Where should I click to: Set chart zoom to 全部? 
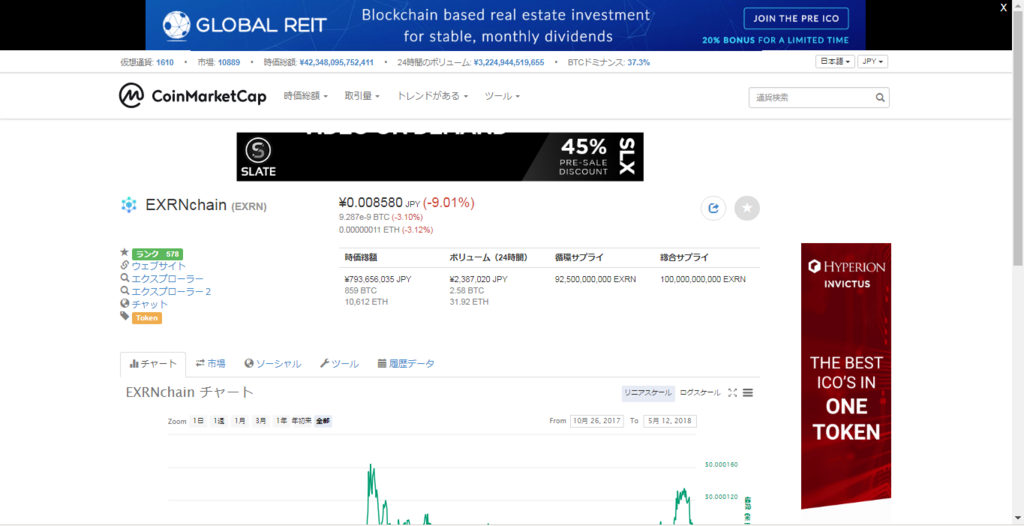pyautogui.click(x=323, y=421)
